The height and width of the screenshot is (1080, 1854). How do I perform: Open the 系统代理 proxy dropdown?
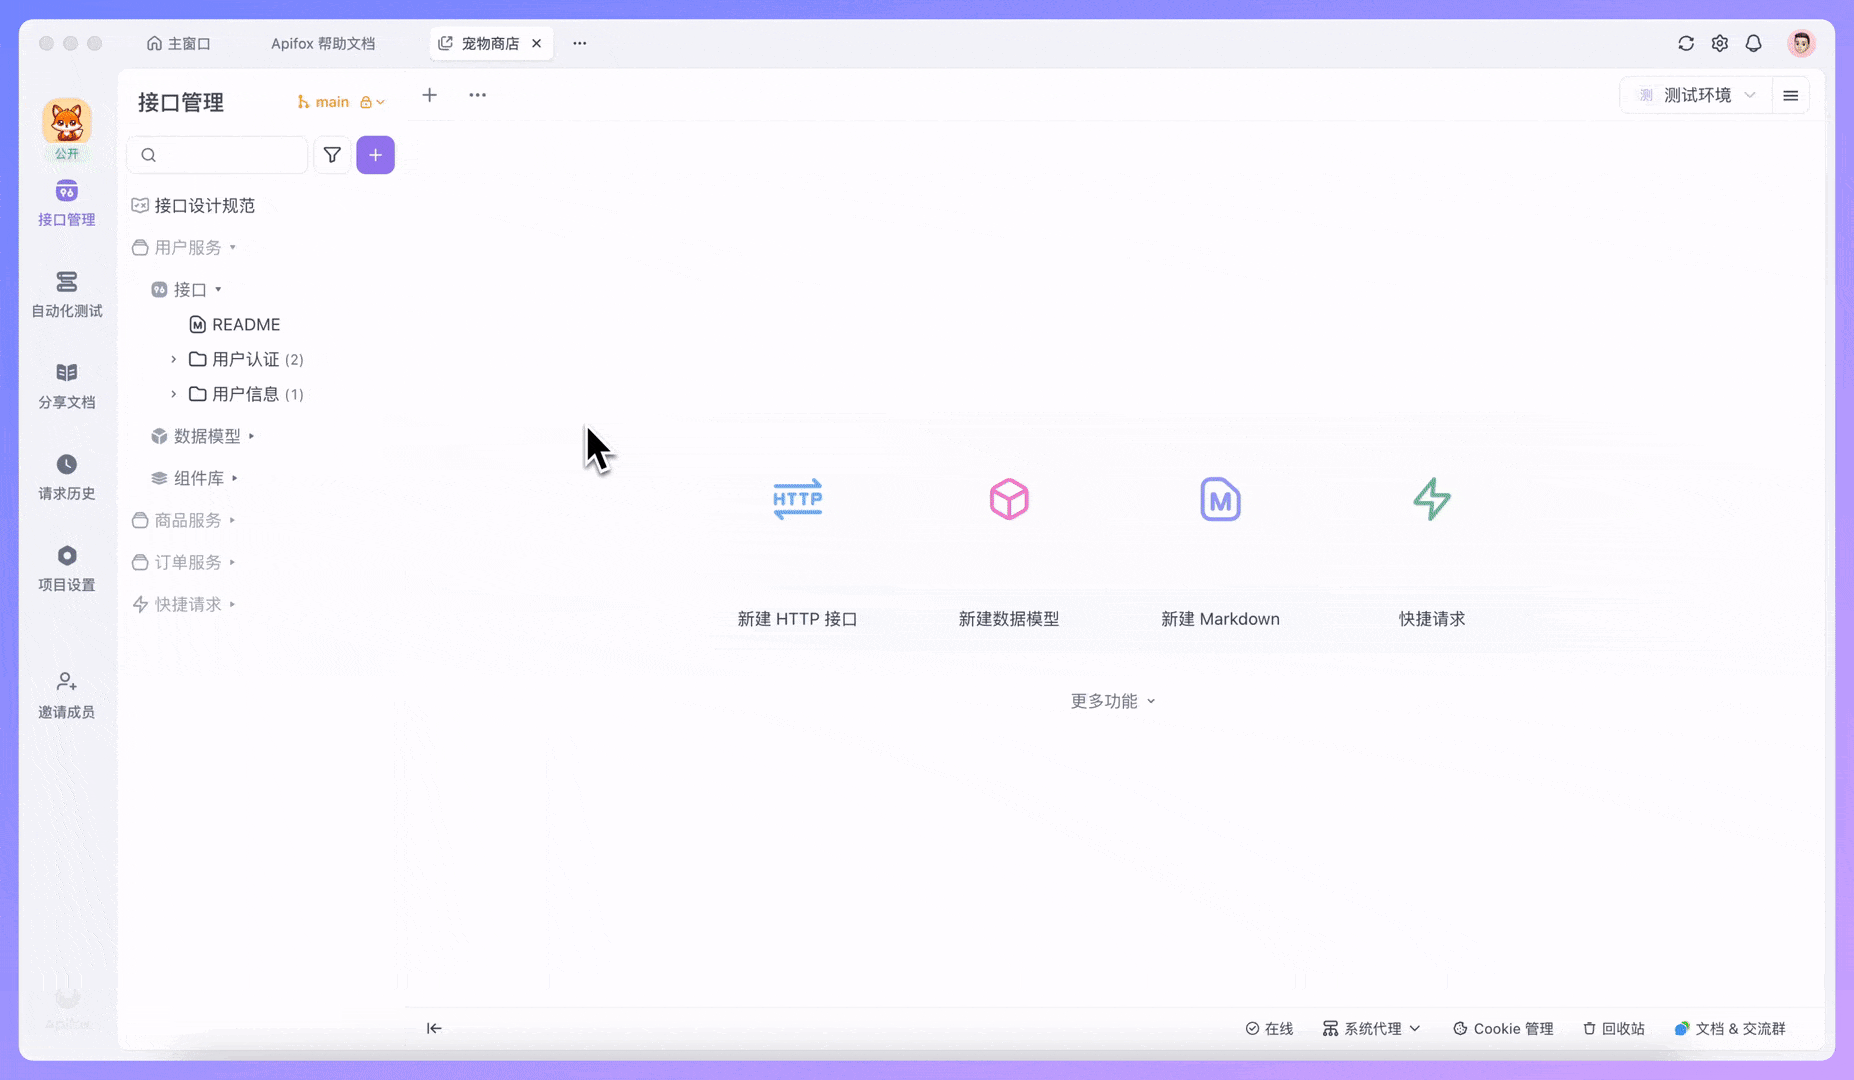coord(1371,1028)
